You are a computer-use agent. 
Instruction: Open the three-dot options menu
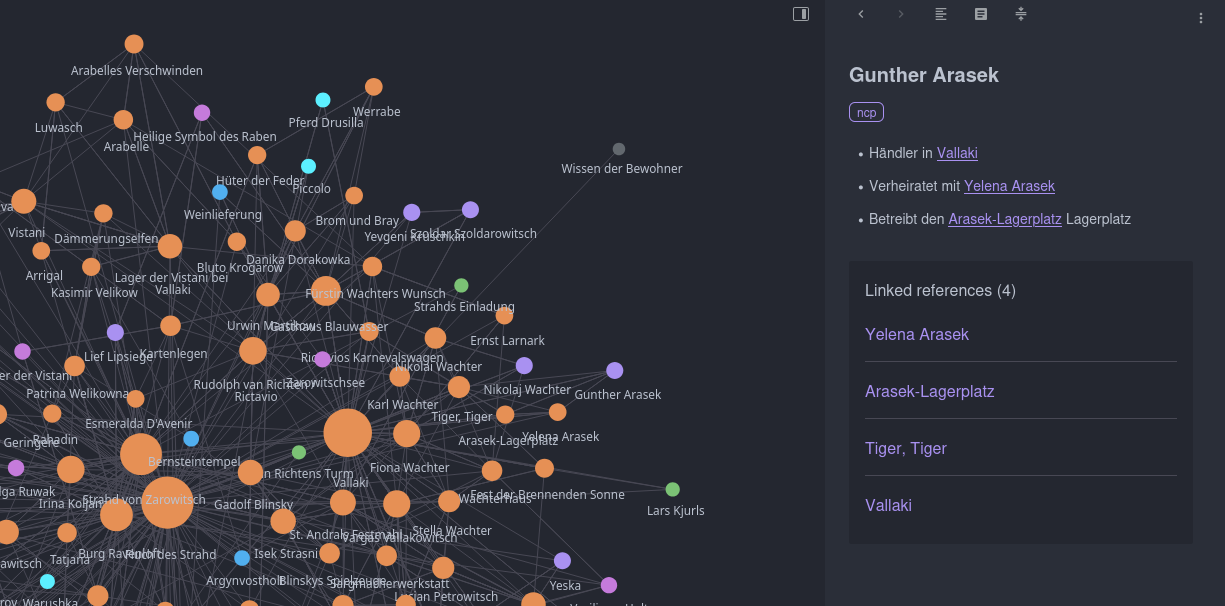1199,17
